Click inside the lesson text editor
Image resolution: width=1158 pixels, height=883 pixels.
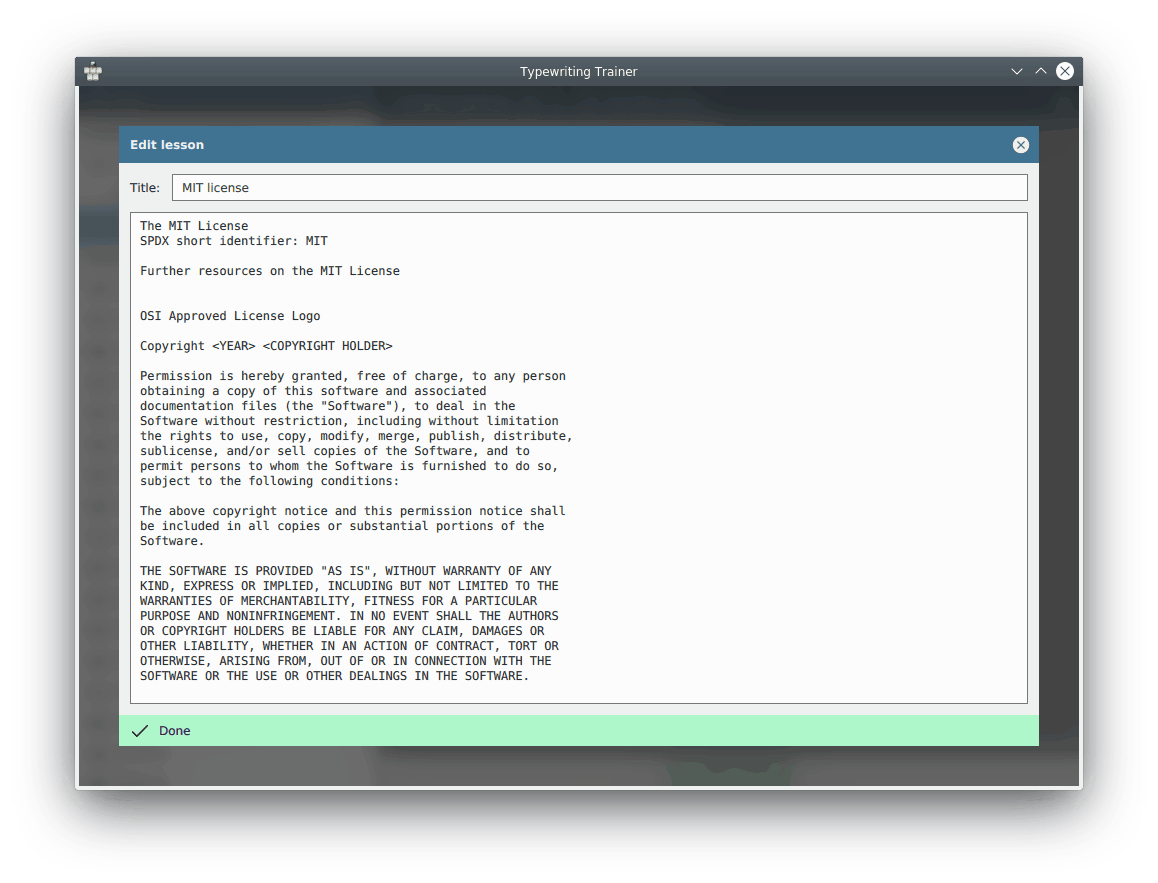pos(578,458)
